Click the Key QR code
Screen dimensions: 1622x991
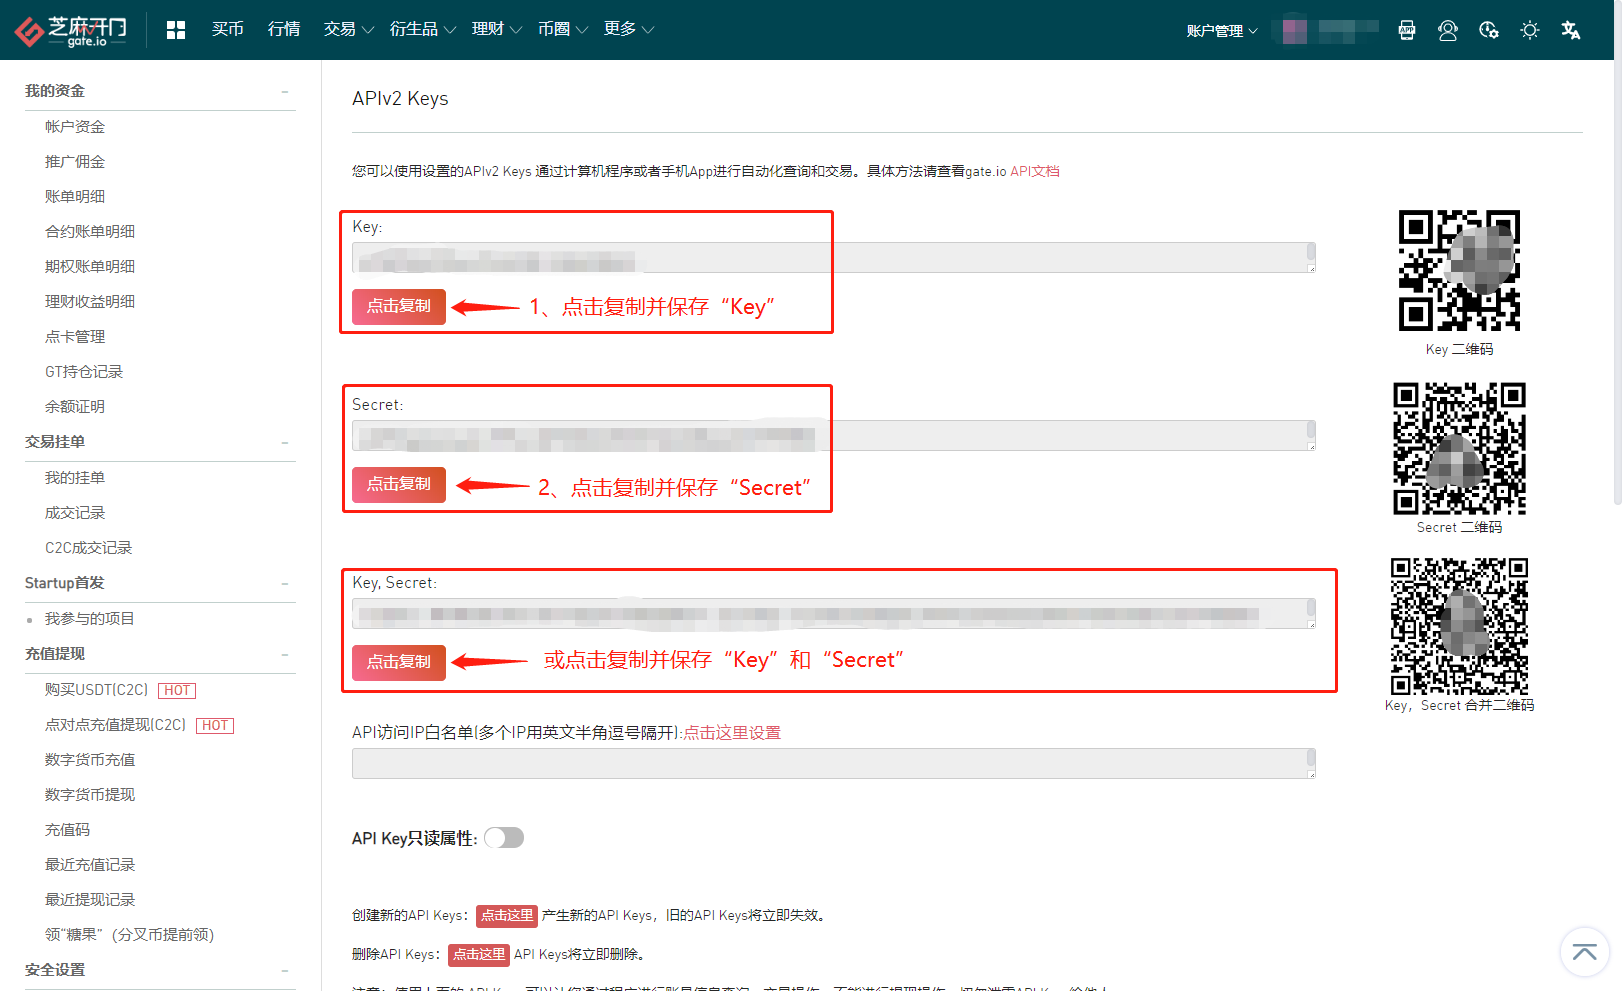pyautogui.click(x=1459, y=270)
